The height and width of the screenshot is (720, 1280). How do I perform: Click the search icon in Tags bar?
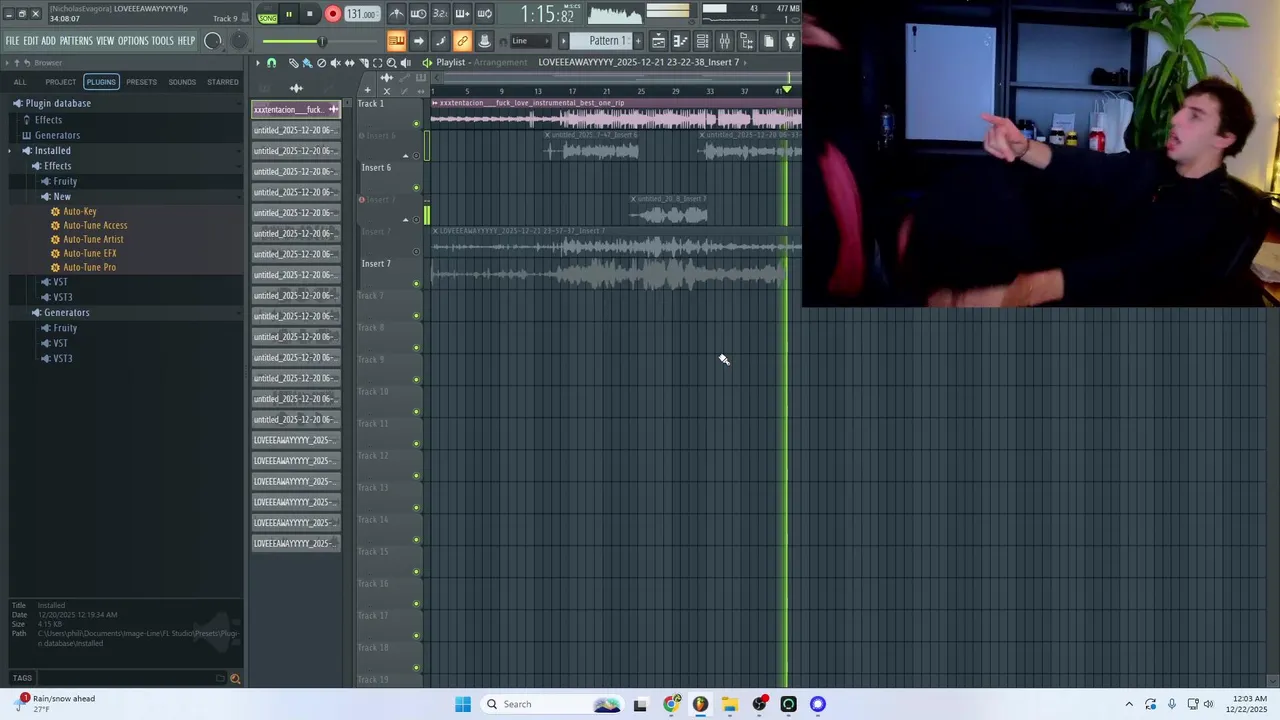tap(235, 679)
